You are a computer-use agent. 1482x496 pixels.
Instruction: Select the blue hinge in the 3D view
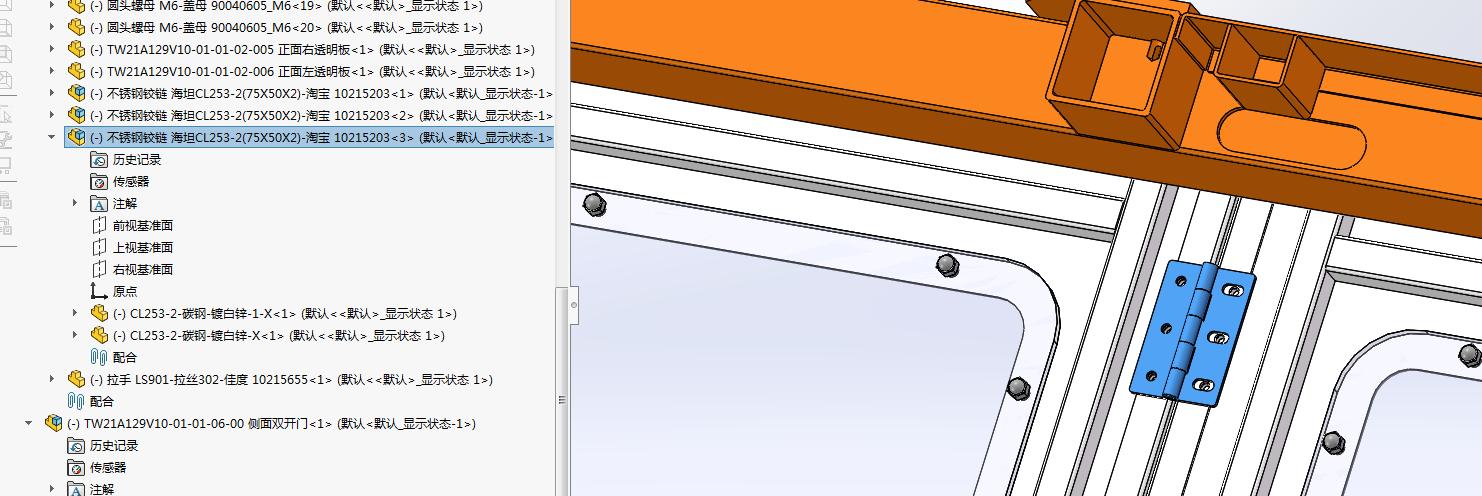coord(1192,333)
